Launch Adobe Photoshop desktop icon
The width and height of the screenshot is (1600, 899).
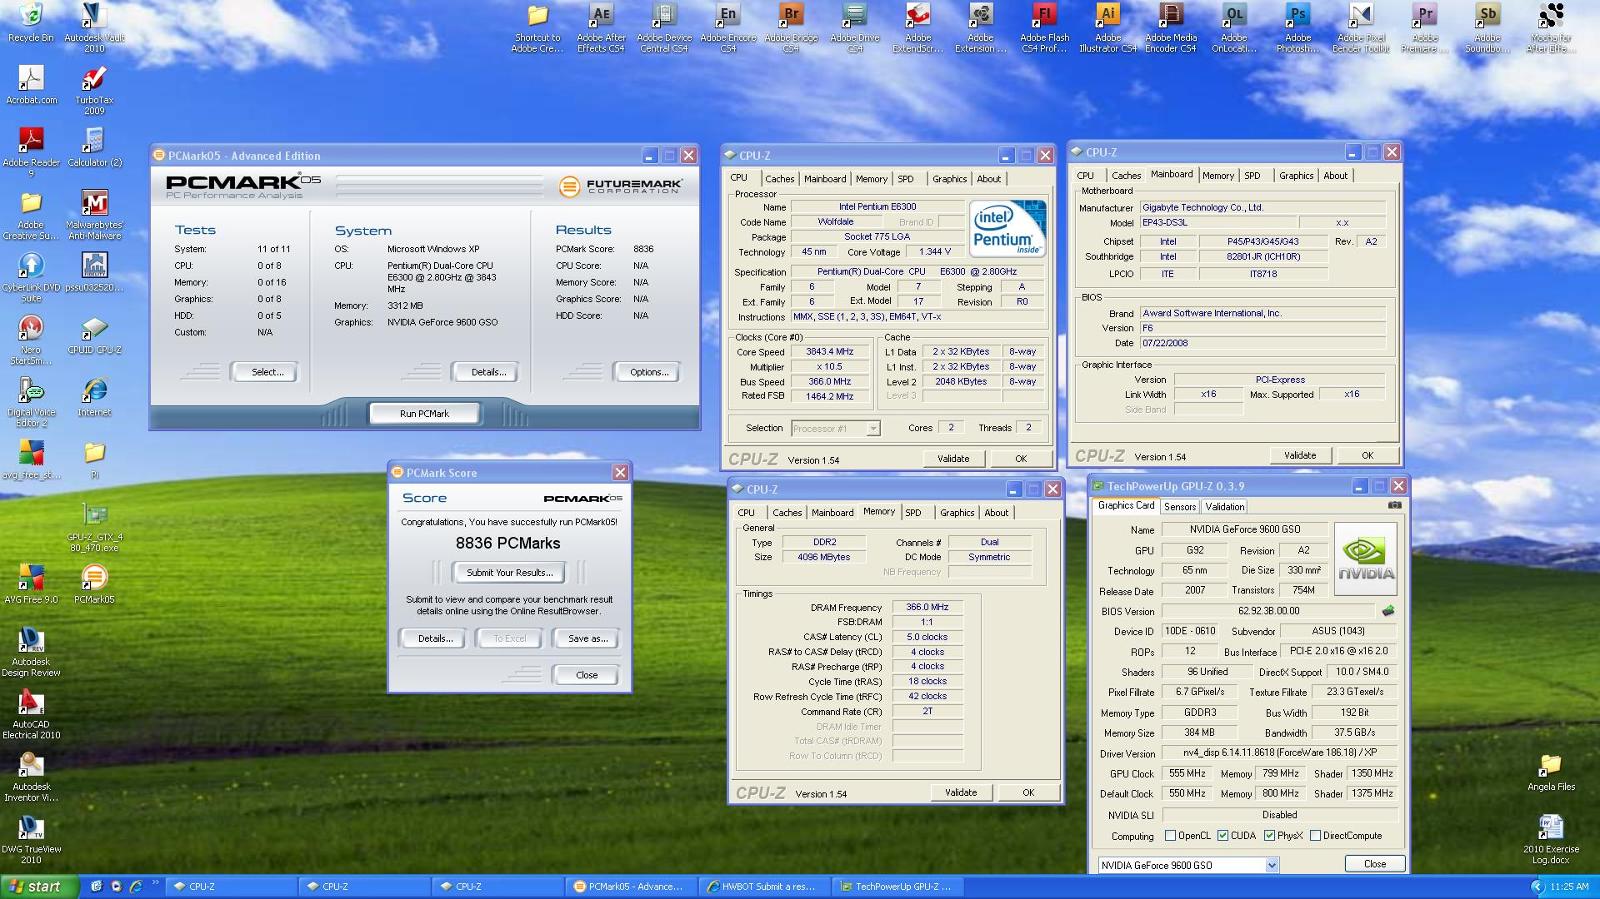pyautogui.click(x=1297, y=28)
